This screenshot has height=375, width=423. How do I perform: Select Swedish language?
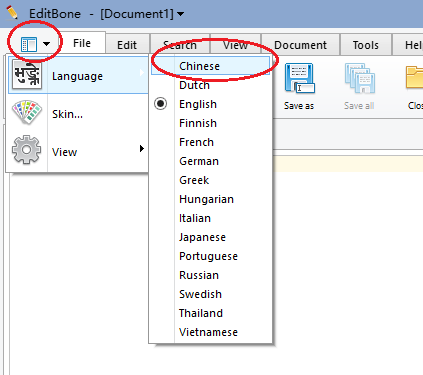click(x=210, y=294)
